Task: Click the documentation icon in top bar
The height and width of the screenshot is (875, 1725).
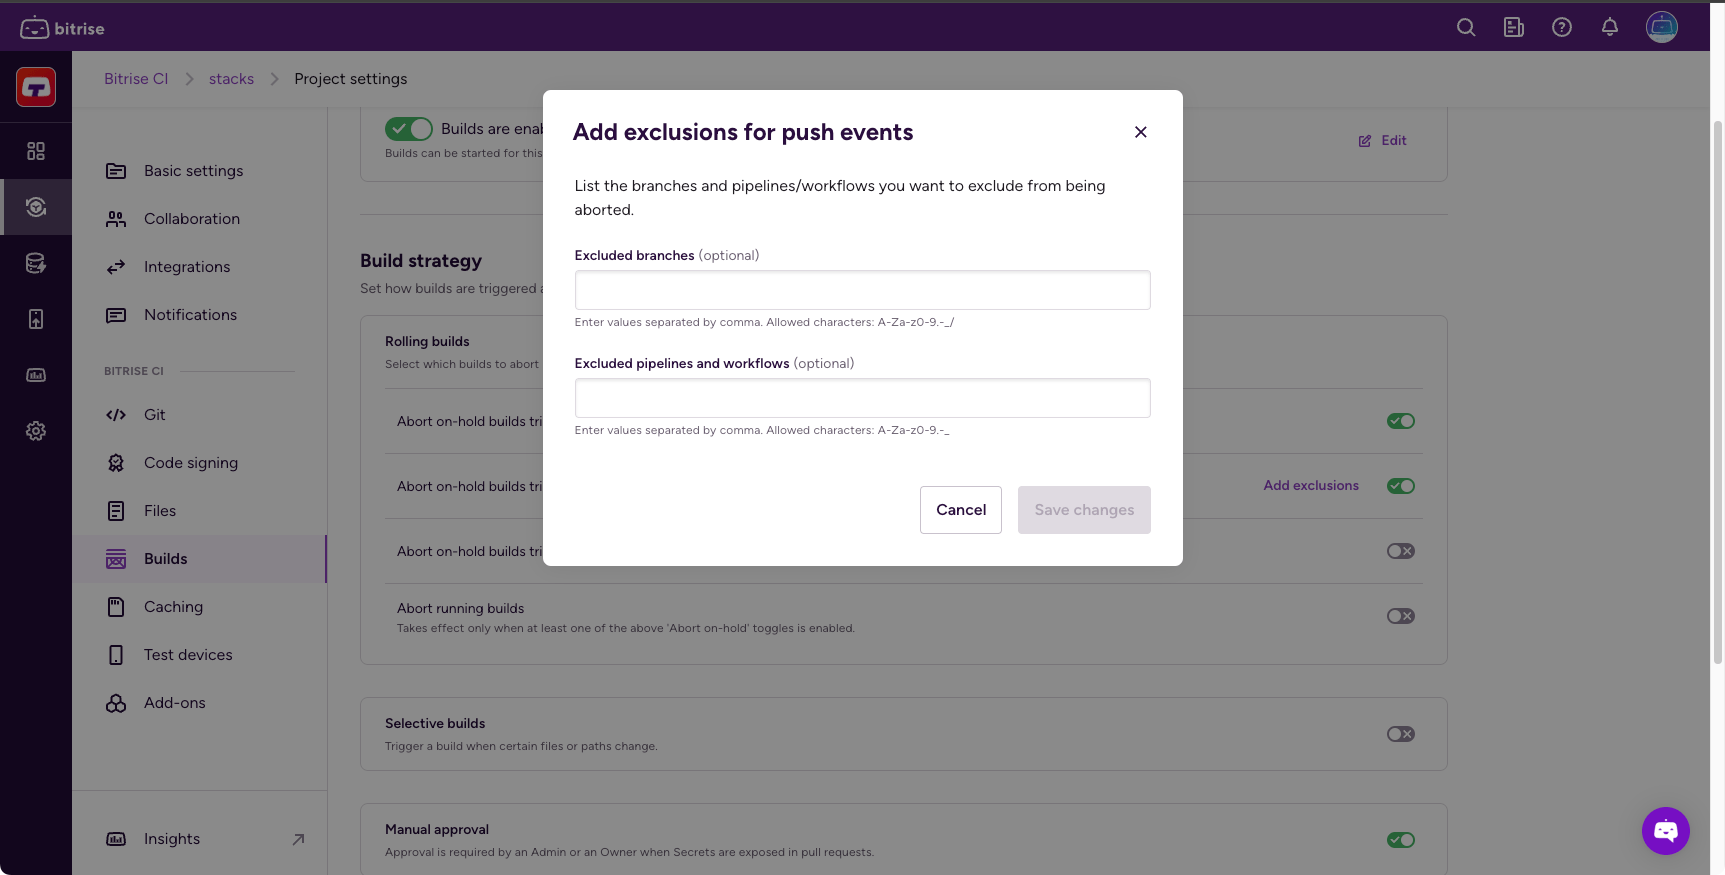Action: pos(1514,28)
